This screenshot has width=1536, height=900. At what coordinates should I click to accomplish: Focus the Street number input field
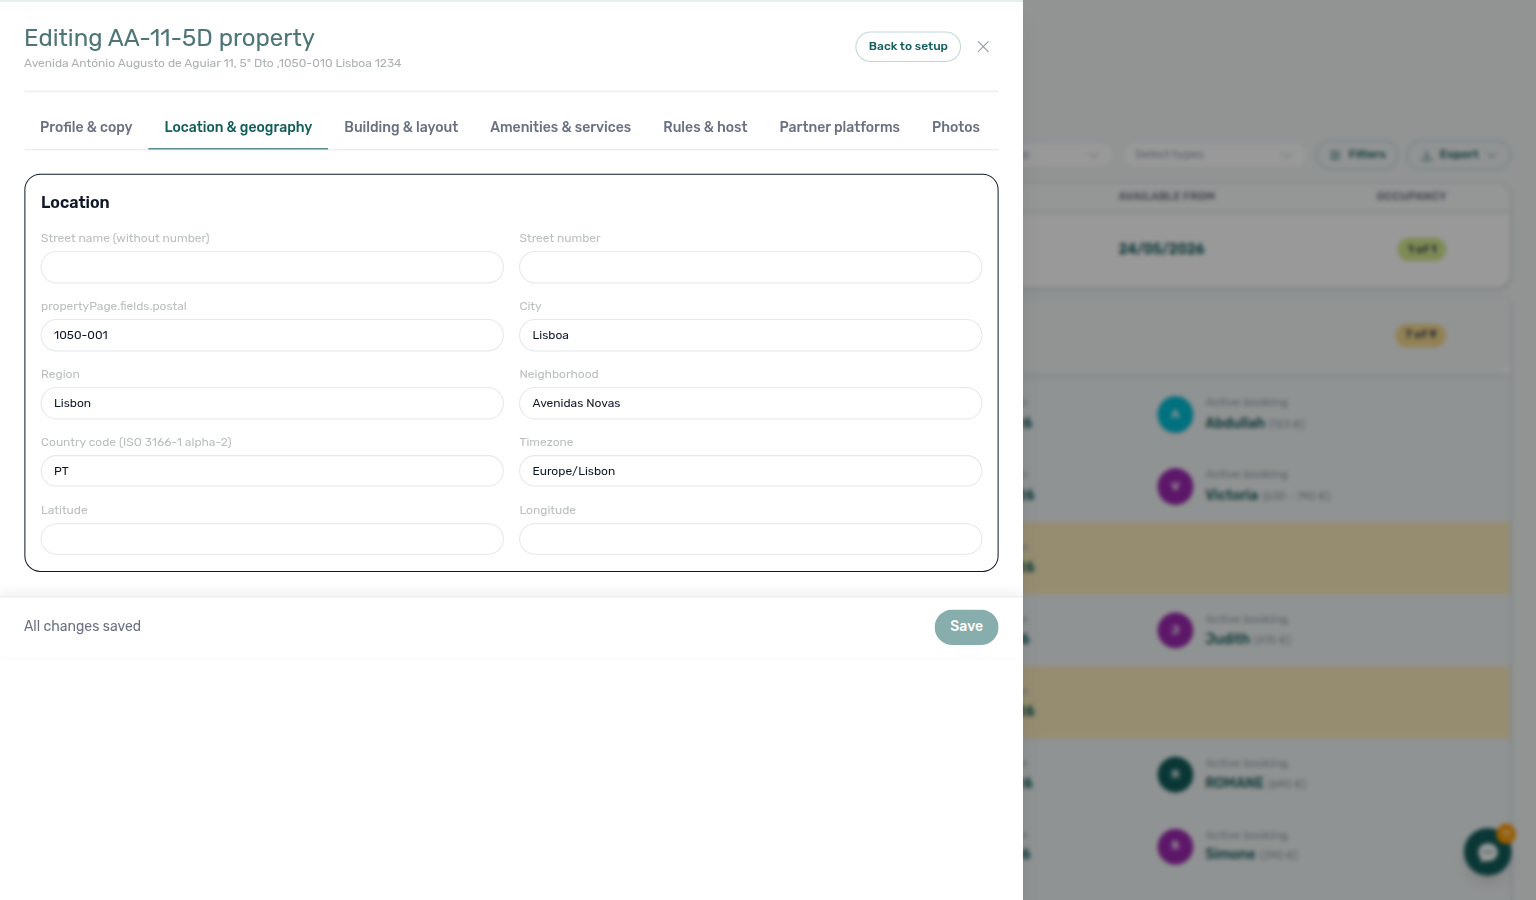[750, 267]
